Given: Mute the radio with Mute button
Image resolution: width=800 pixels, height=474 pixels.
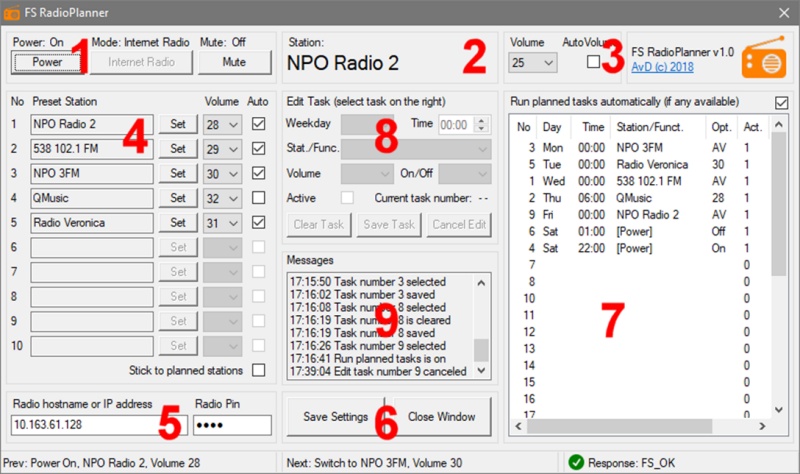Looking at the screenshot, I should pyautogui.click(x=235, y=62).
